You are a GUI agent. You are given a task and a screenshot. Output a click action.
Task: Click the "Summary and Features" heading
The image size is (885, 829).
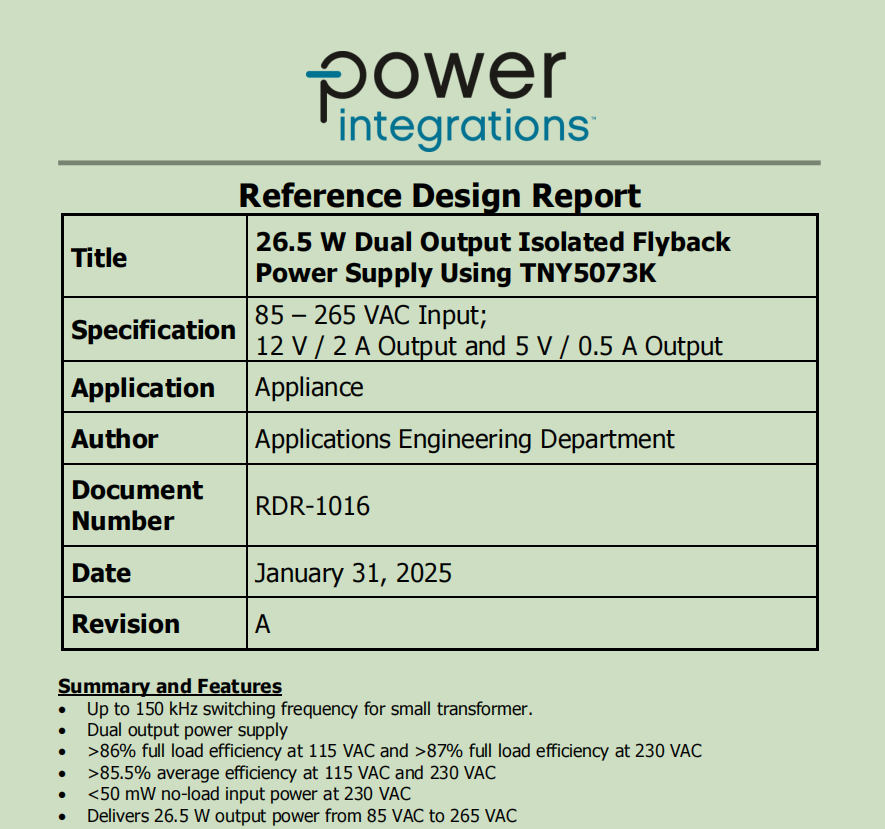170,686
